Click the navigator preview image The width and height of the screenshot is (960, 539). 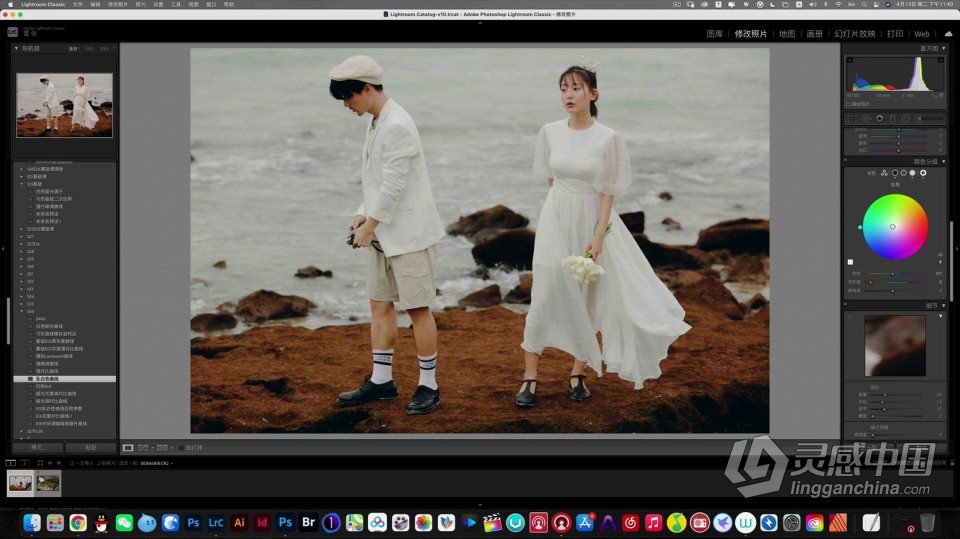(64, 105)
